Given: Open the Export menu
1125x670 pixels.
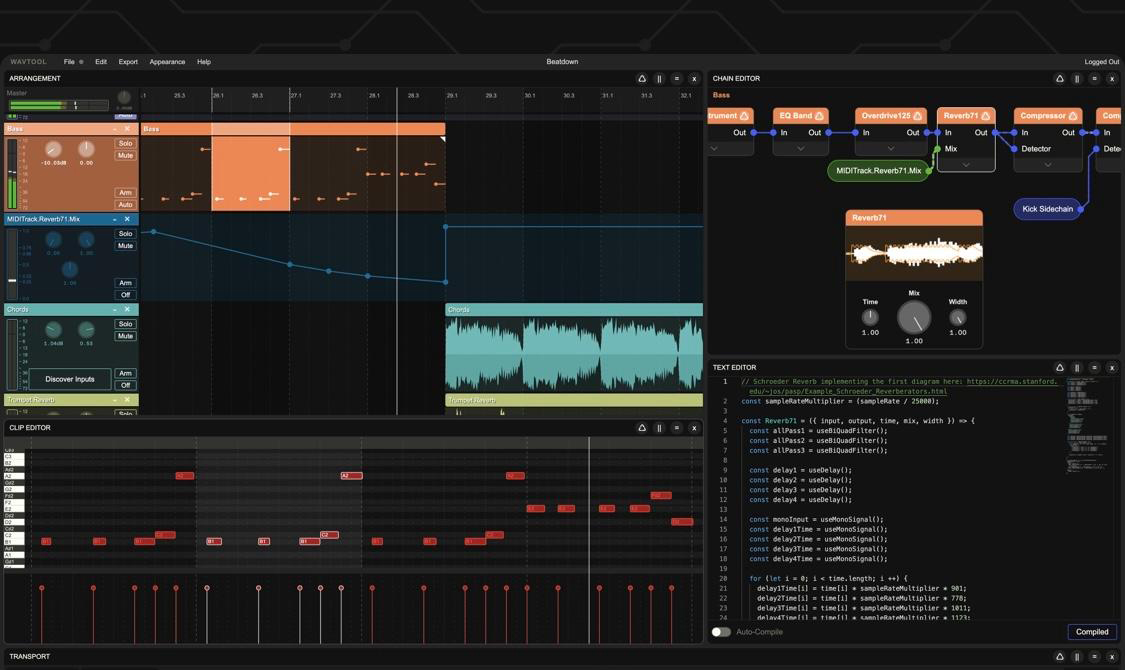Looking at the screenshot, I should [128, 62].
